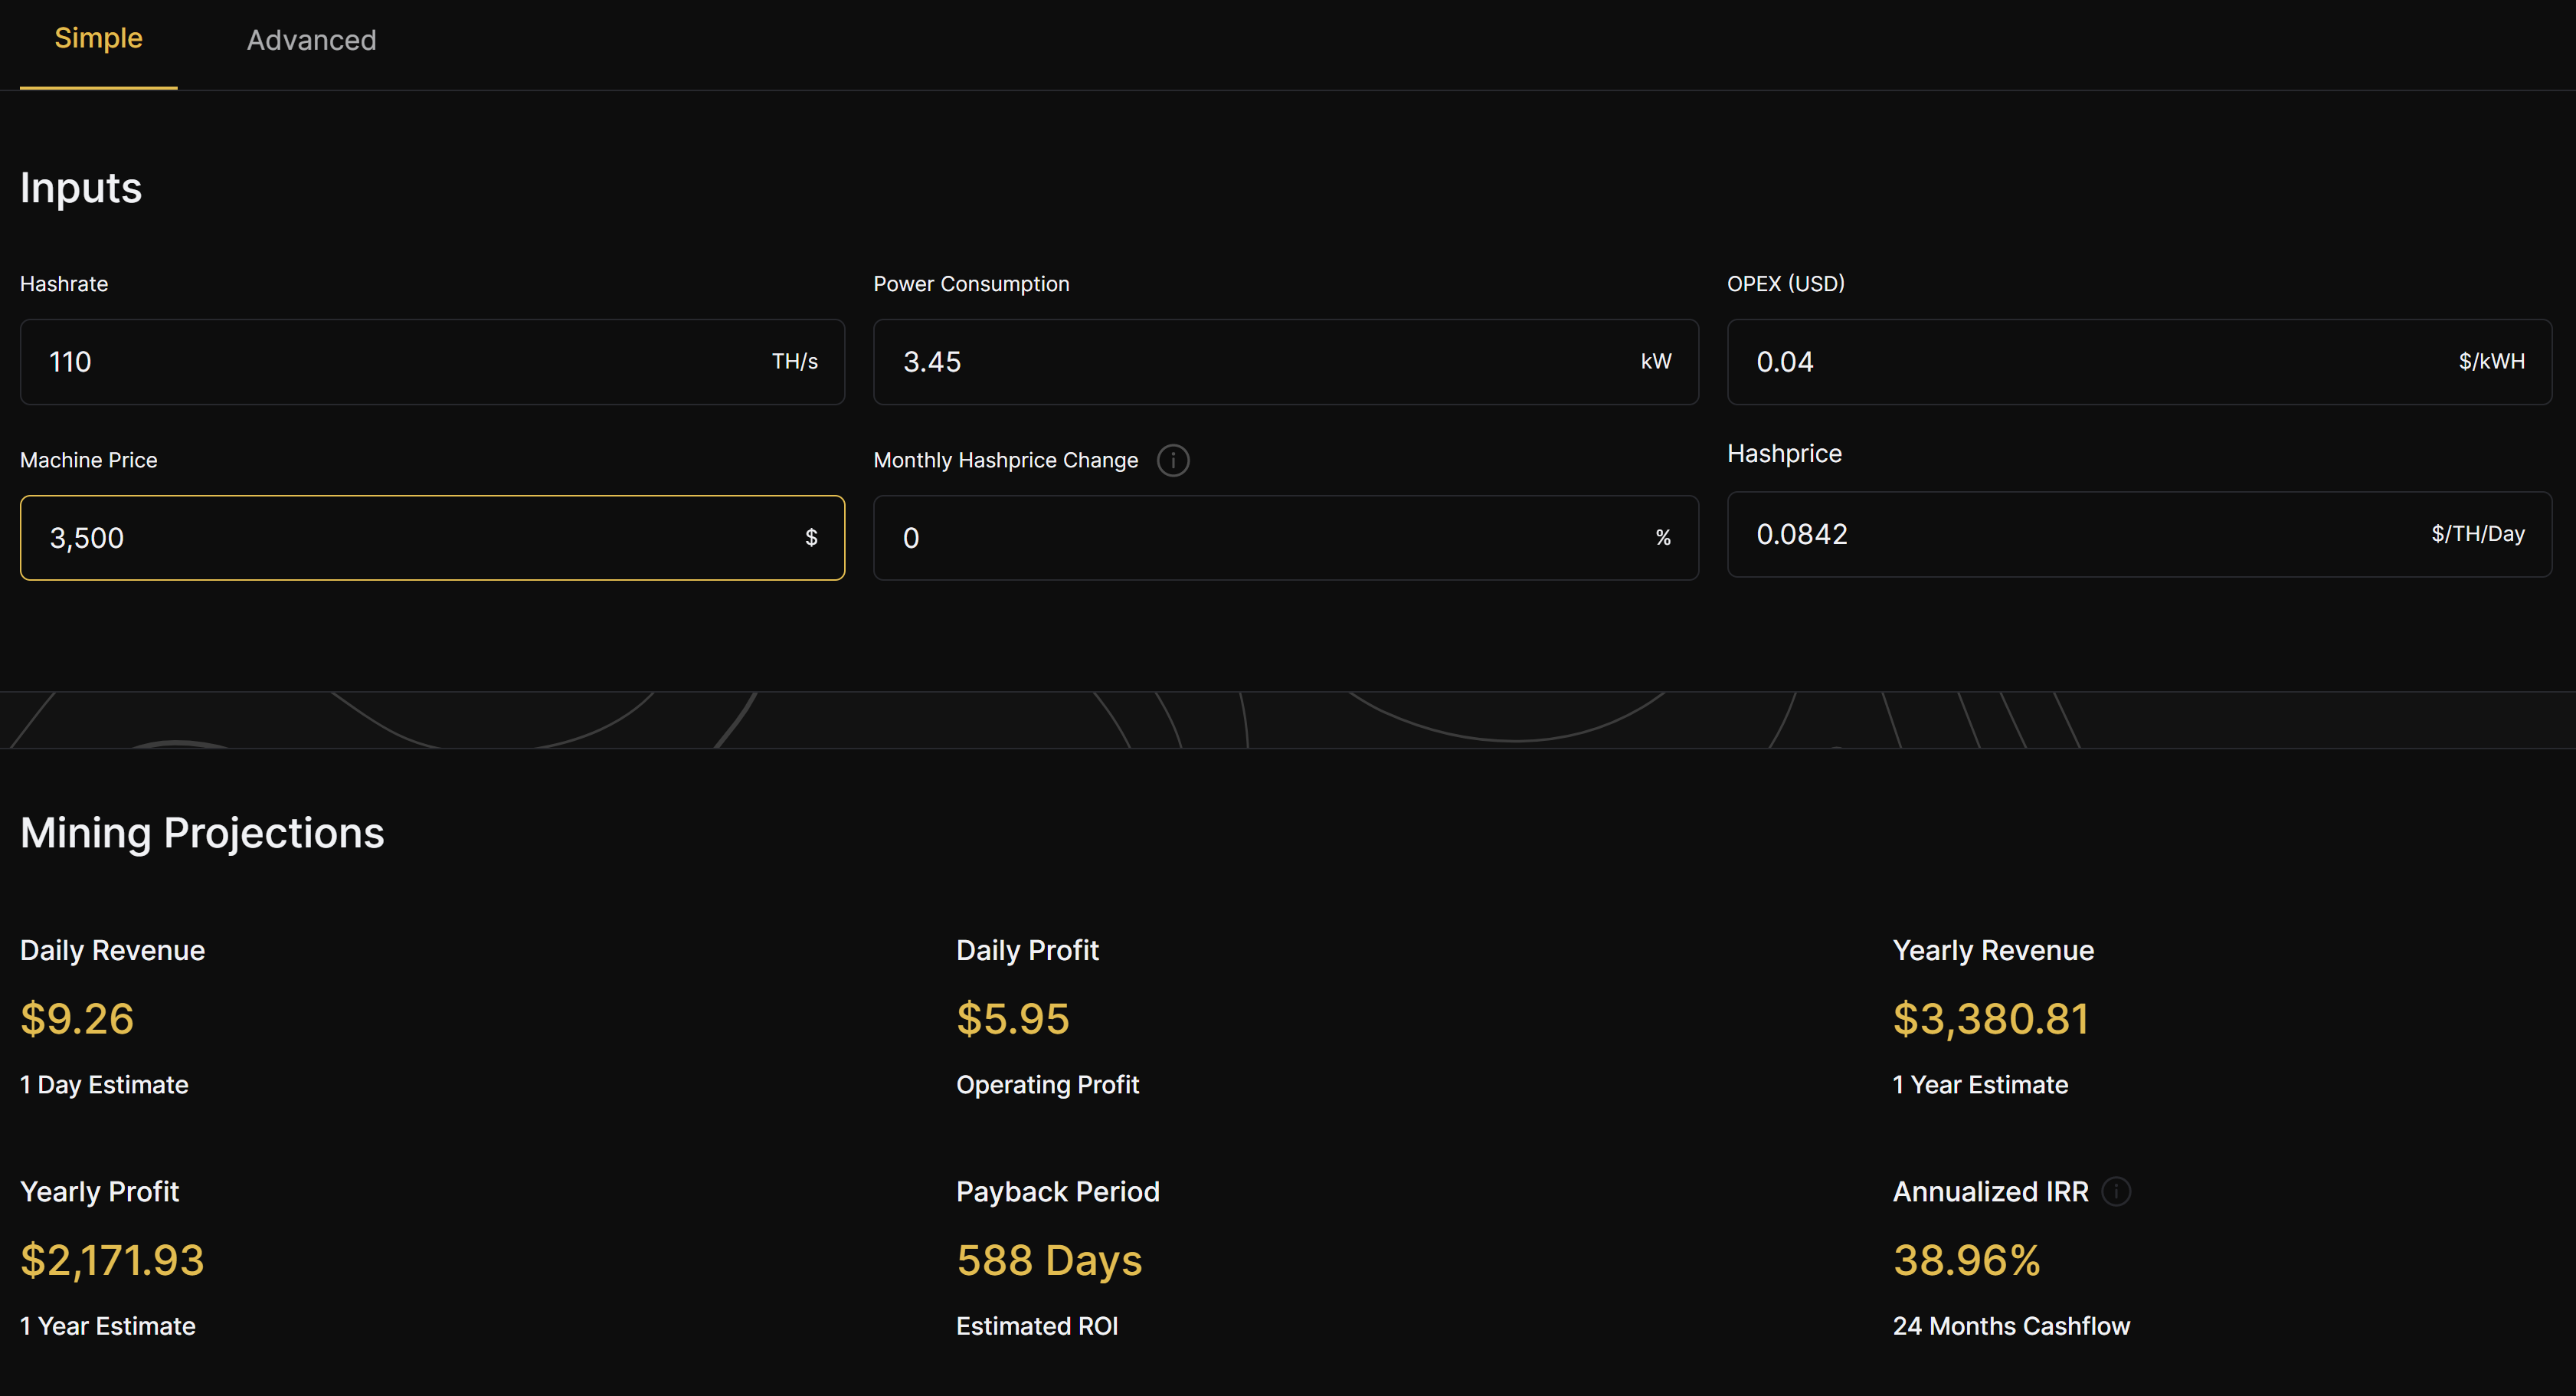
Task: Click the Hashrate input field
Action: [430, 361]
